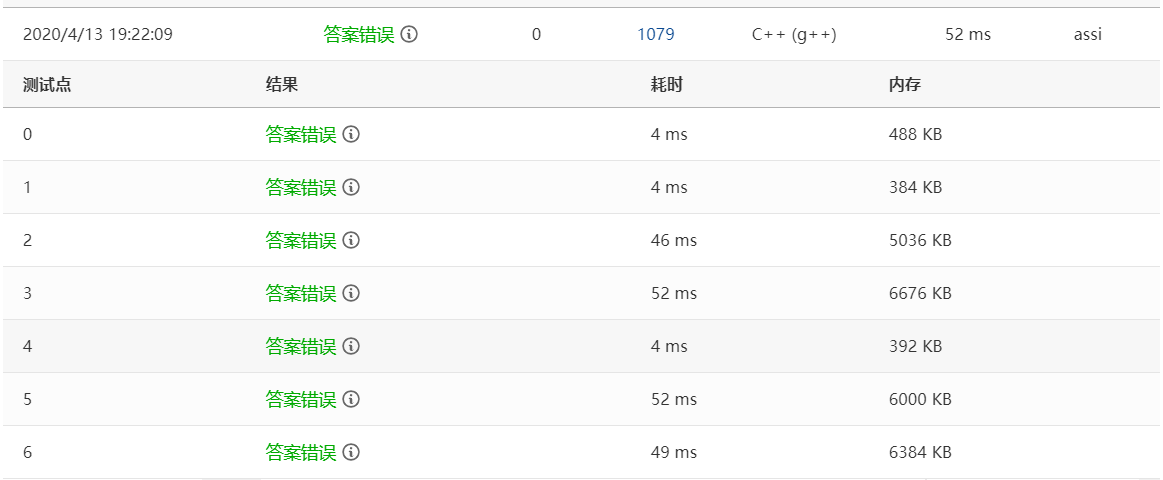This screenshot has width=1163, height=480.
Task: Click the 6676 KB memory value
Action: (920, 293)
